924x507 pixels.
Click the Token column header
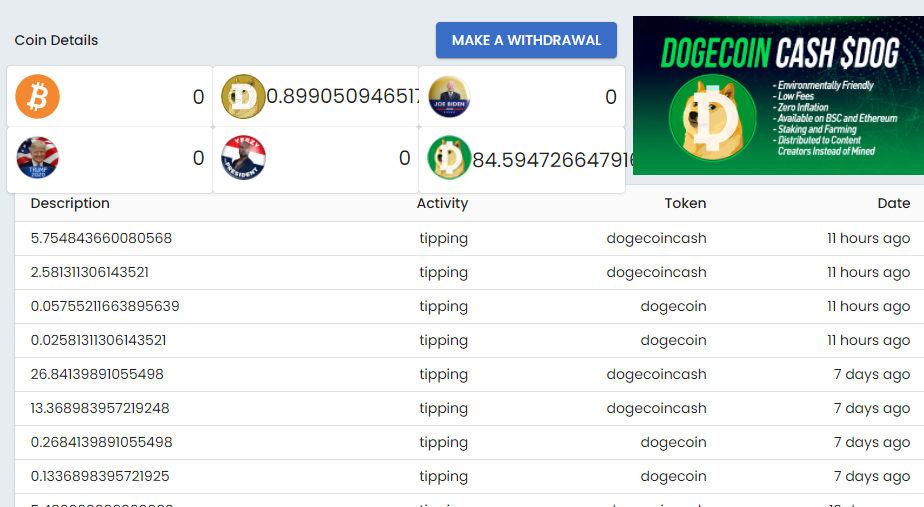[x=685, y=203]
